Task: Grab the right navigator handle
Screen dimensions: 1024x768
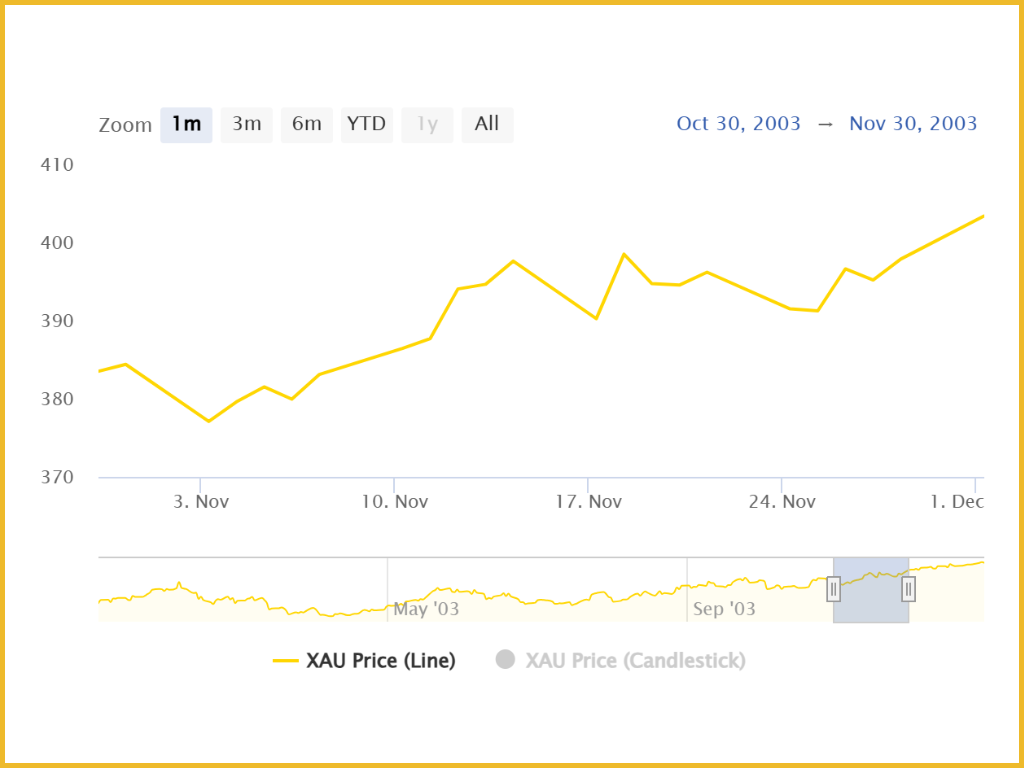Action: (908, 589)
